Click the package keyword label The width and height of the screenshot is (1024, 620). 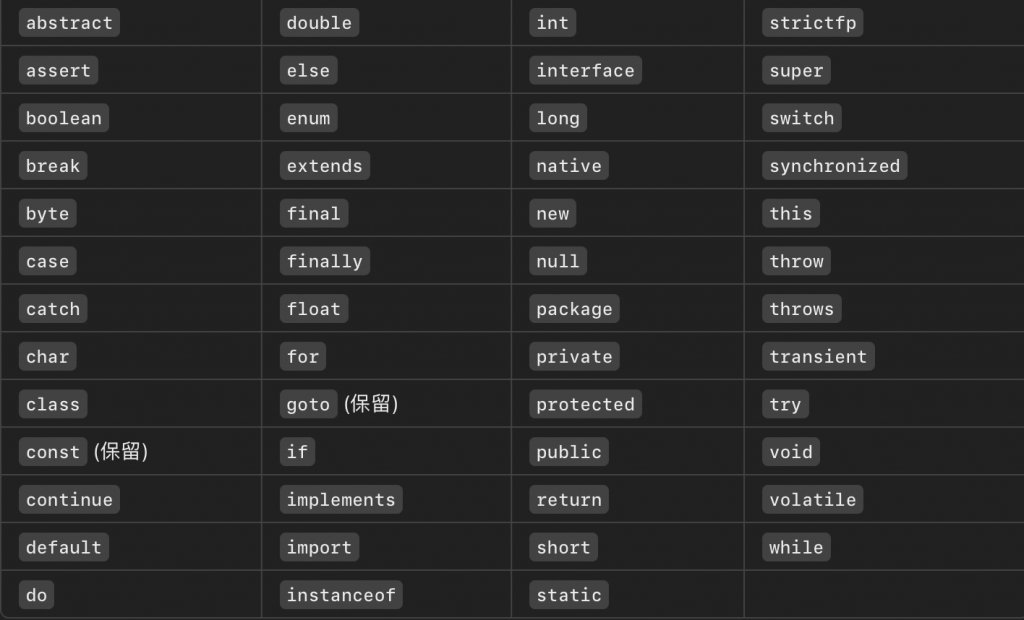(574, 309)
